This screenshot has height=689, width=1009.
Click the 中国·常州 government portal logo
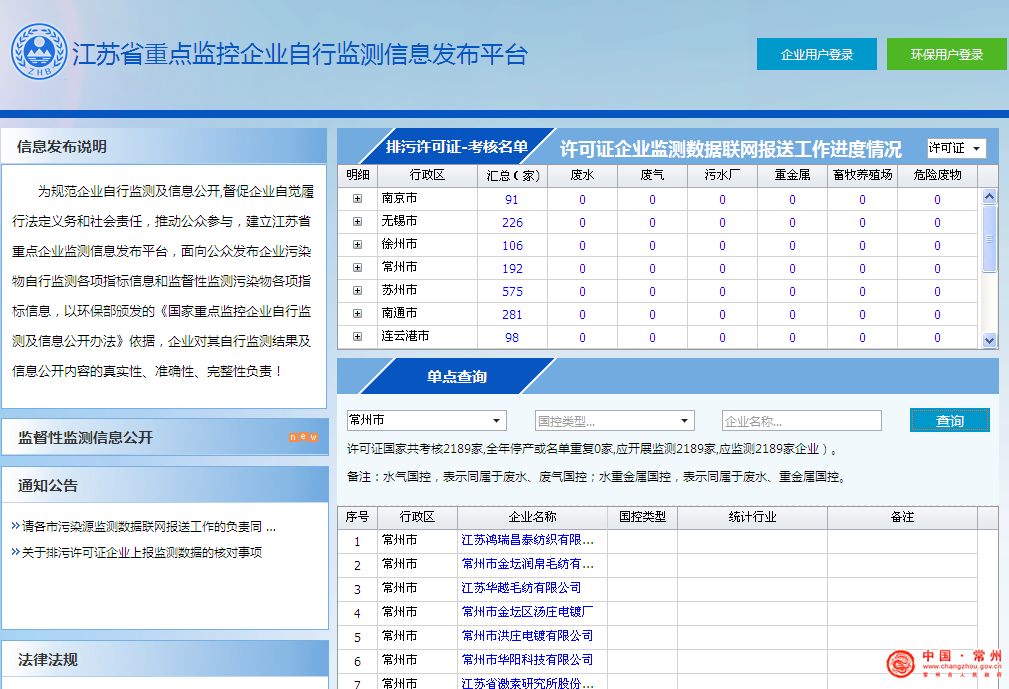[944, 663]
